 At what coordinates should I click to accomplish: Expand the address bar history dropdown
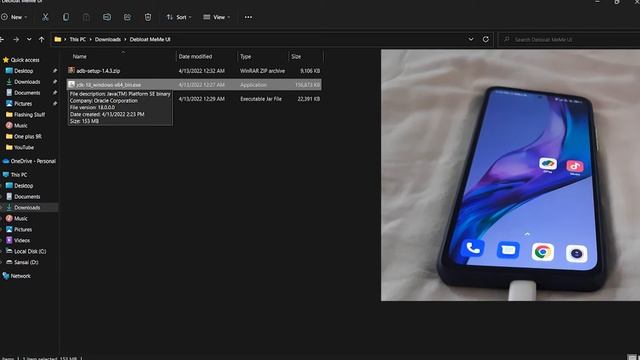[x=471, y=40]
